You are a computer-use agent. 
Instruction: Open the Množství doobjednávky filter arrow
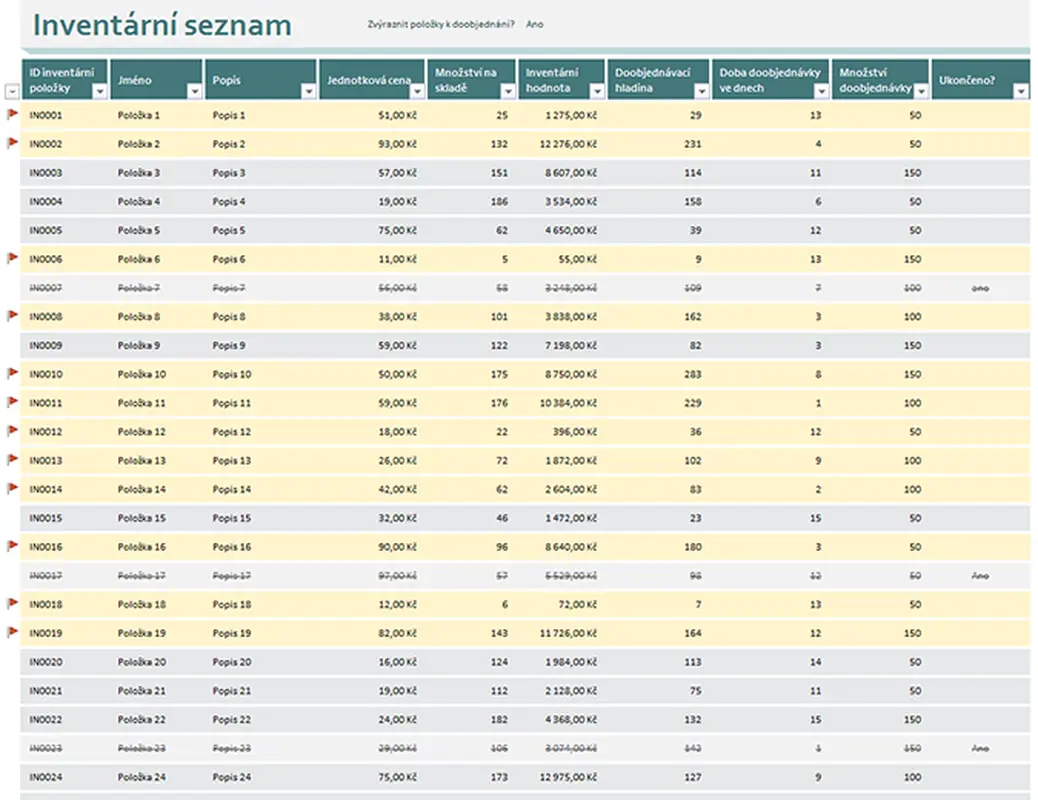pyautogui.click(x=921, y=91)
